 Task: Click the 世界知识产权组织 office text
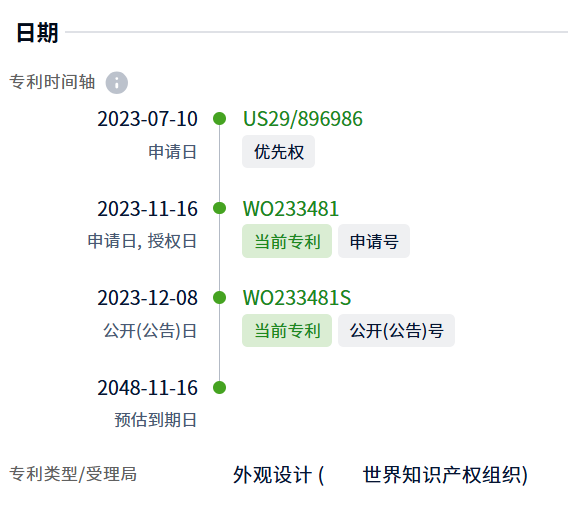pos(442,475)
